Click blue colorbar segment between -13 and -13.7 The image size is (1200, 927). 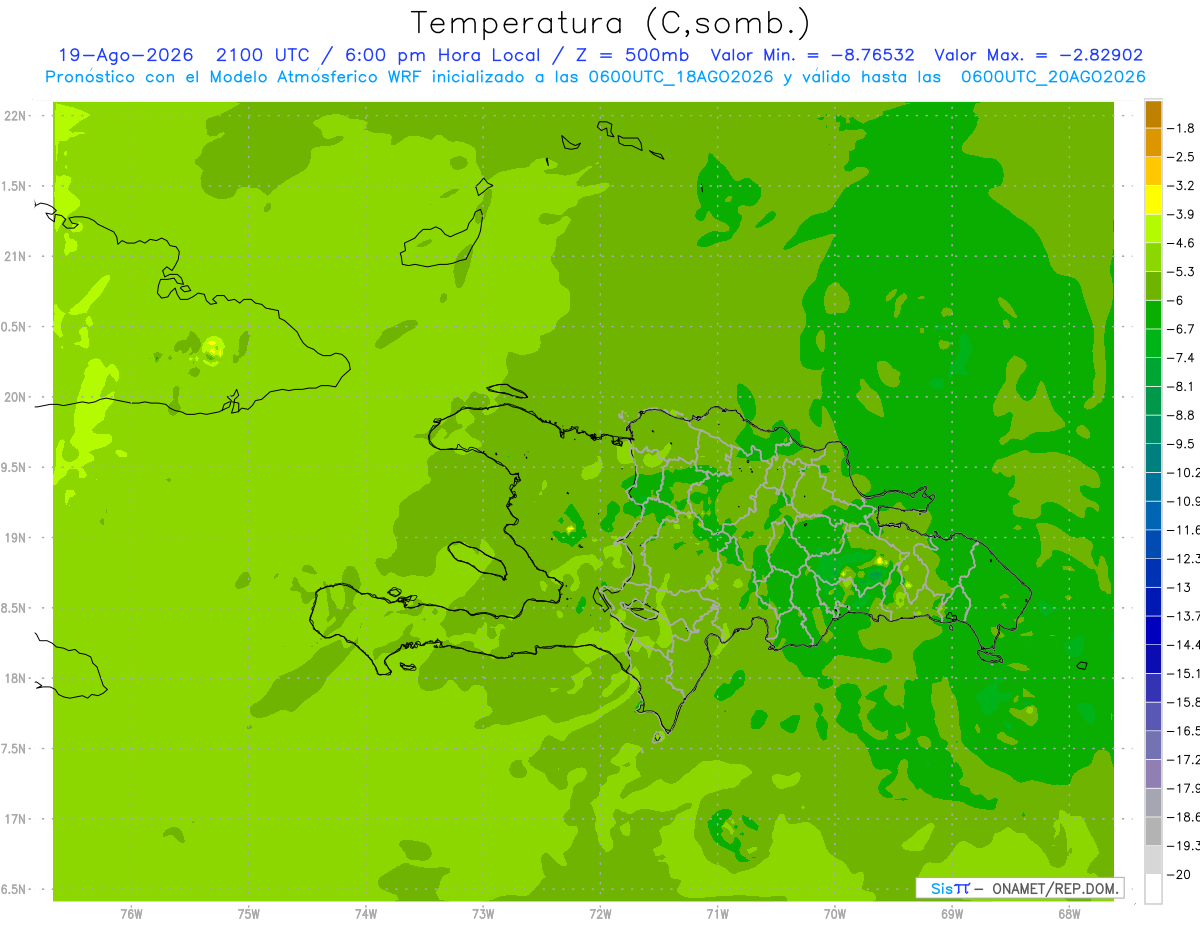coord(1153,601)
